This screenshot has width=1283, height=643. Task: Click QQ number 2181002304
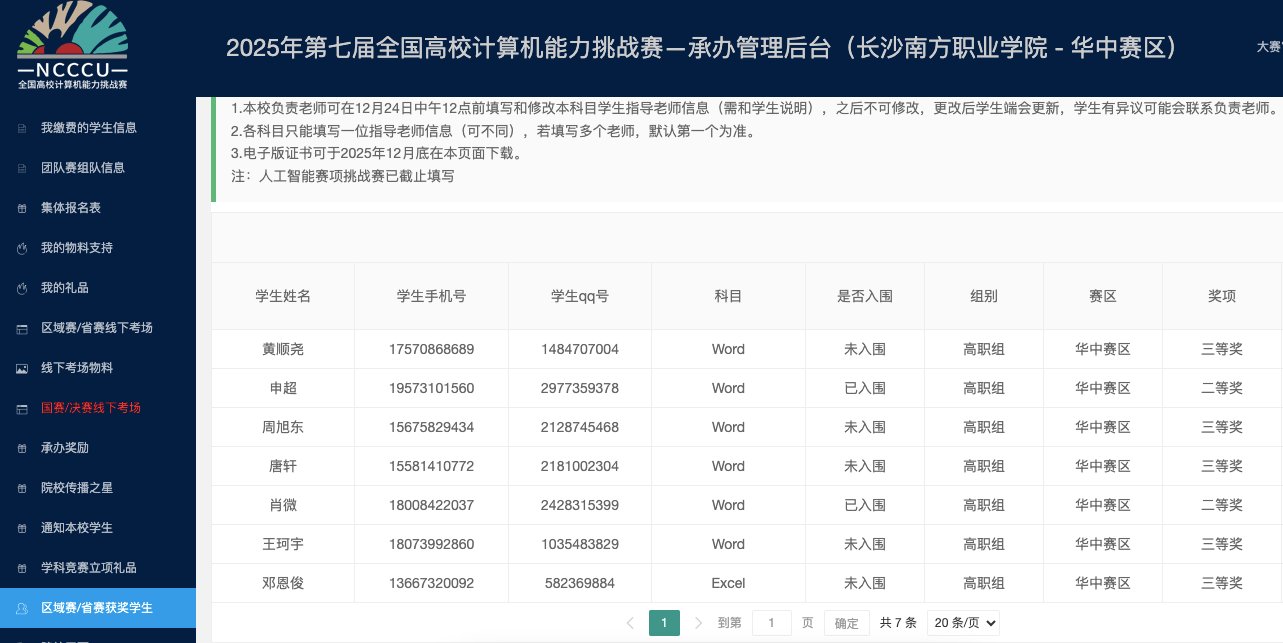click(x=580, y=466)
